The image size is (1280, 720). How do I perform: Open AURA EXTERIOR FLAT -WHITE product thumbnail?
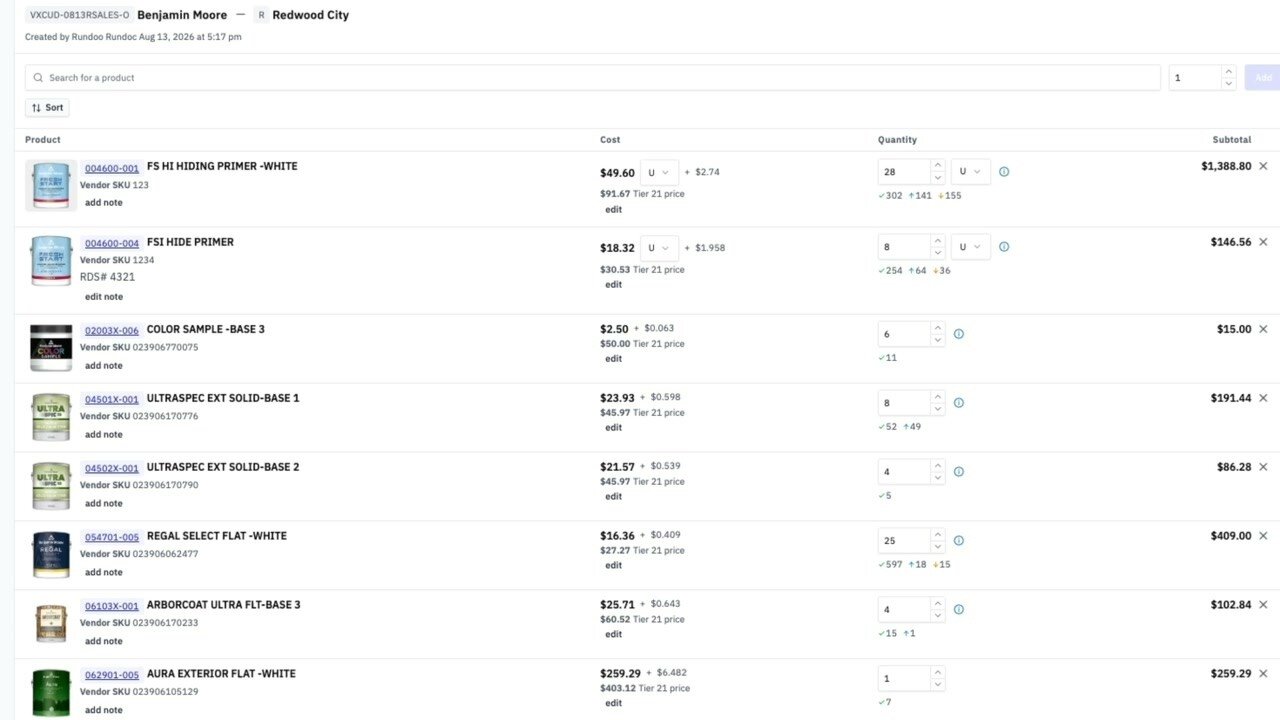(51, 693)
